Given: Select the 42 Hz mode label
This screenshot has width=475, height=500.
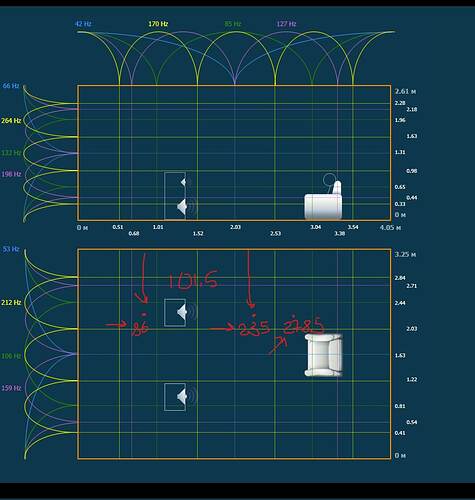Looking at the screenshot, I should click(83, 24).
